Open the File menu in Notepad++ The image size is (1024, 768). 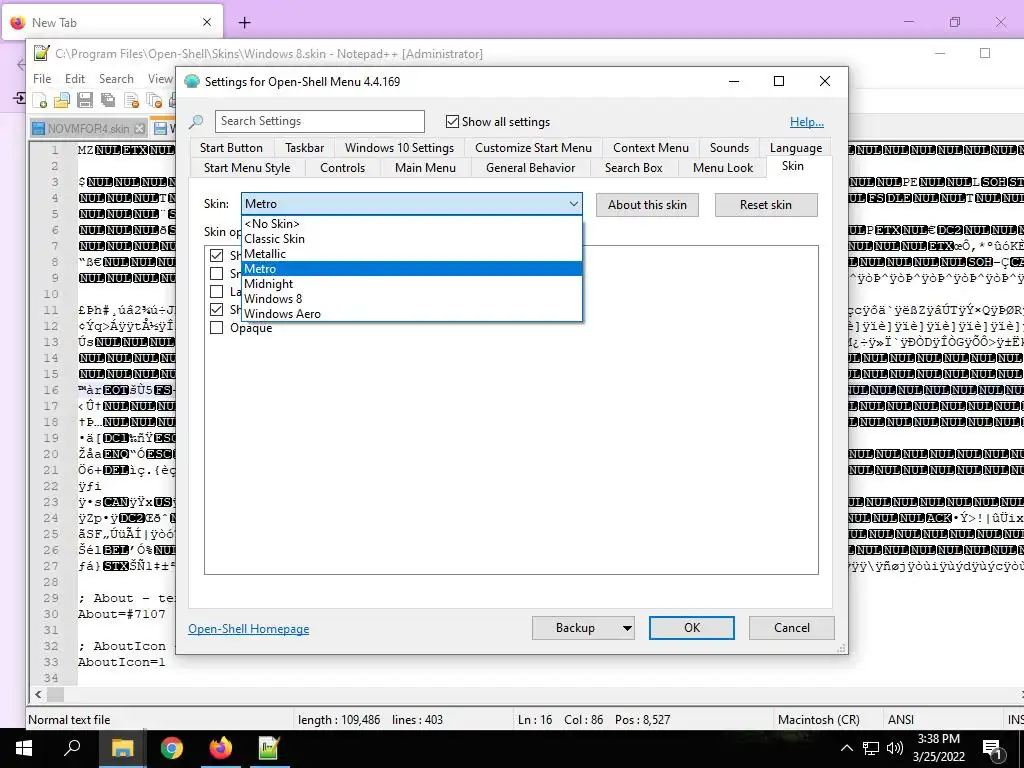click(42, 78)
